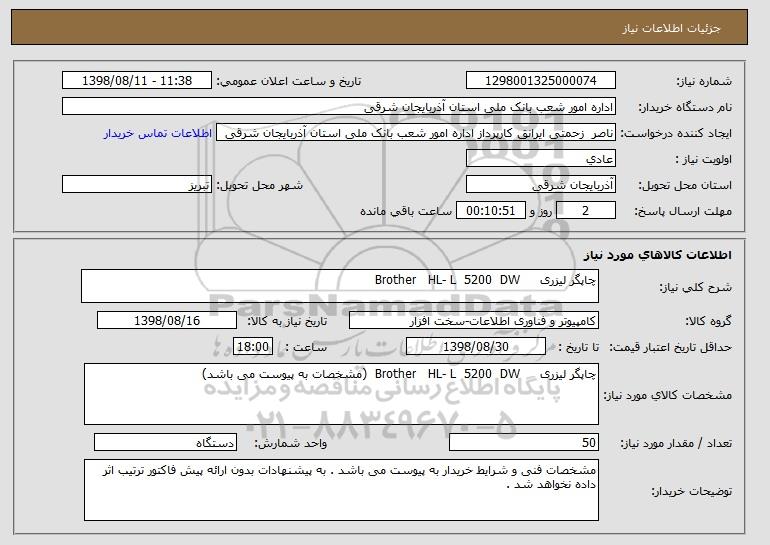
Task: Click the استان محل تحویل field
Action: 541,185
